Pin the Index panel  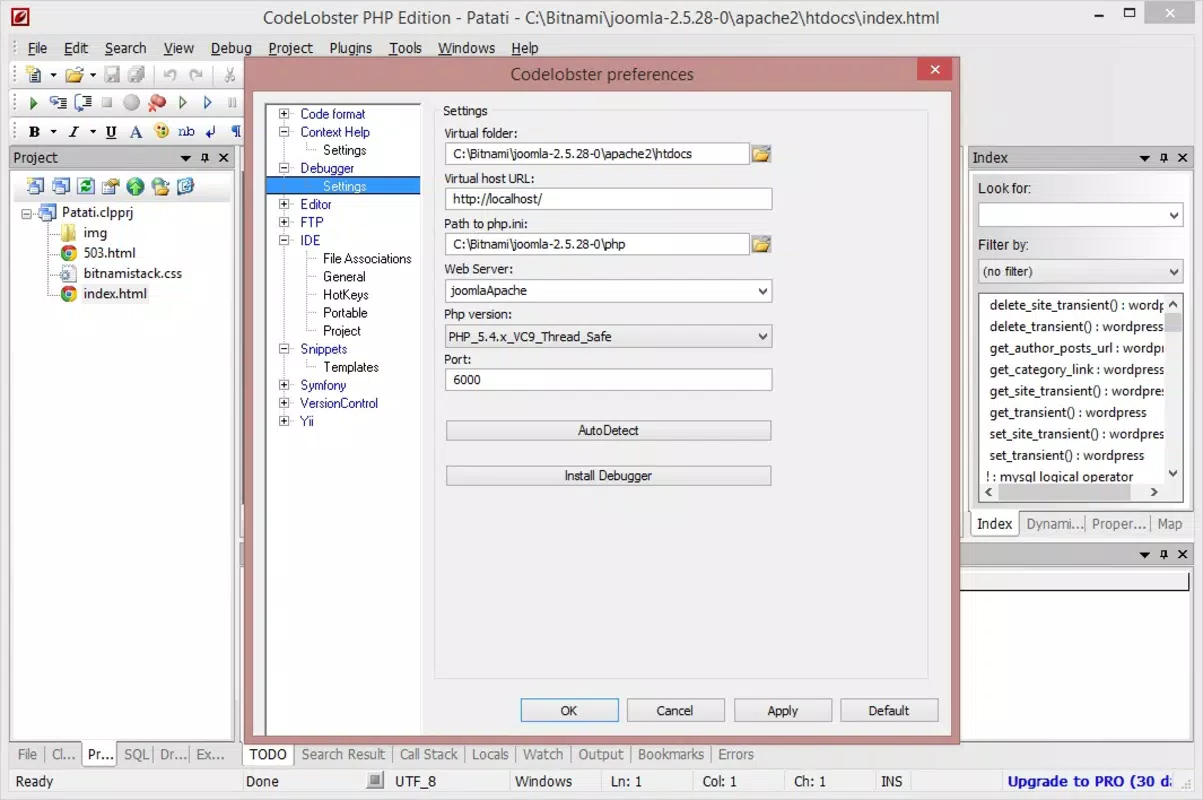(x=1164, y=158)
